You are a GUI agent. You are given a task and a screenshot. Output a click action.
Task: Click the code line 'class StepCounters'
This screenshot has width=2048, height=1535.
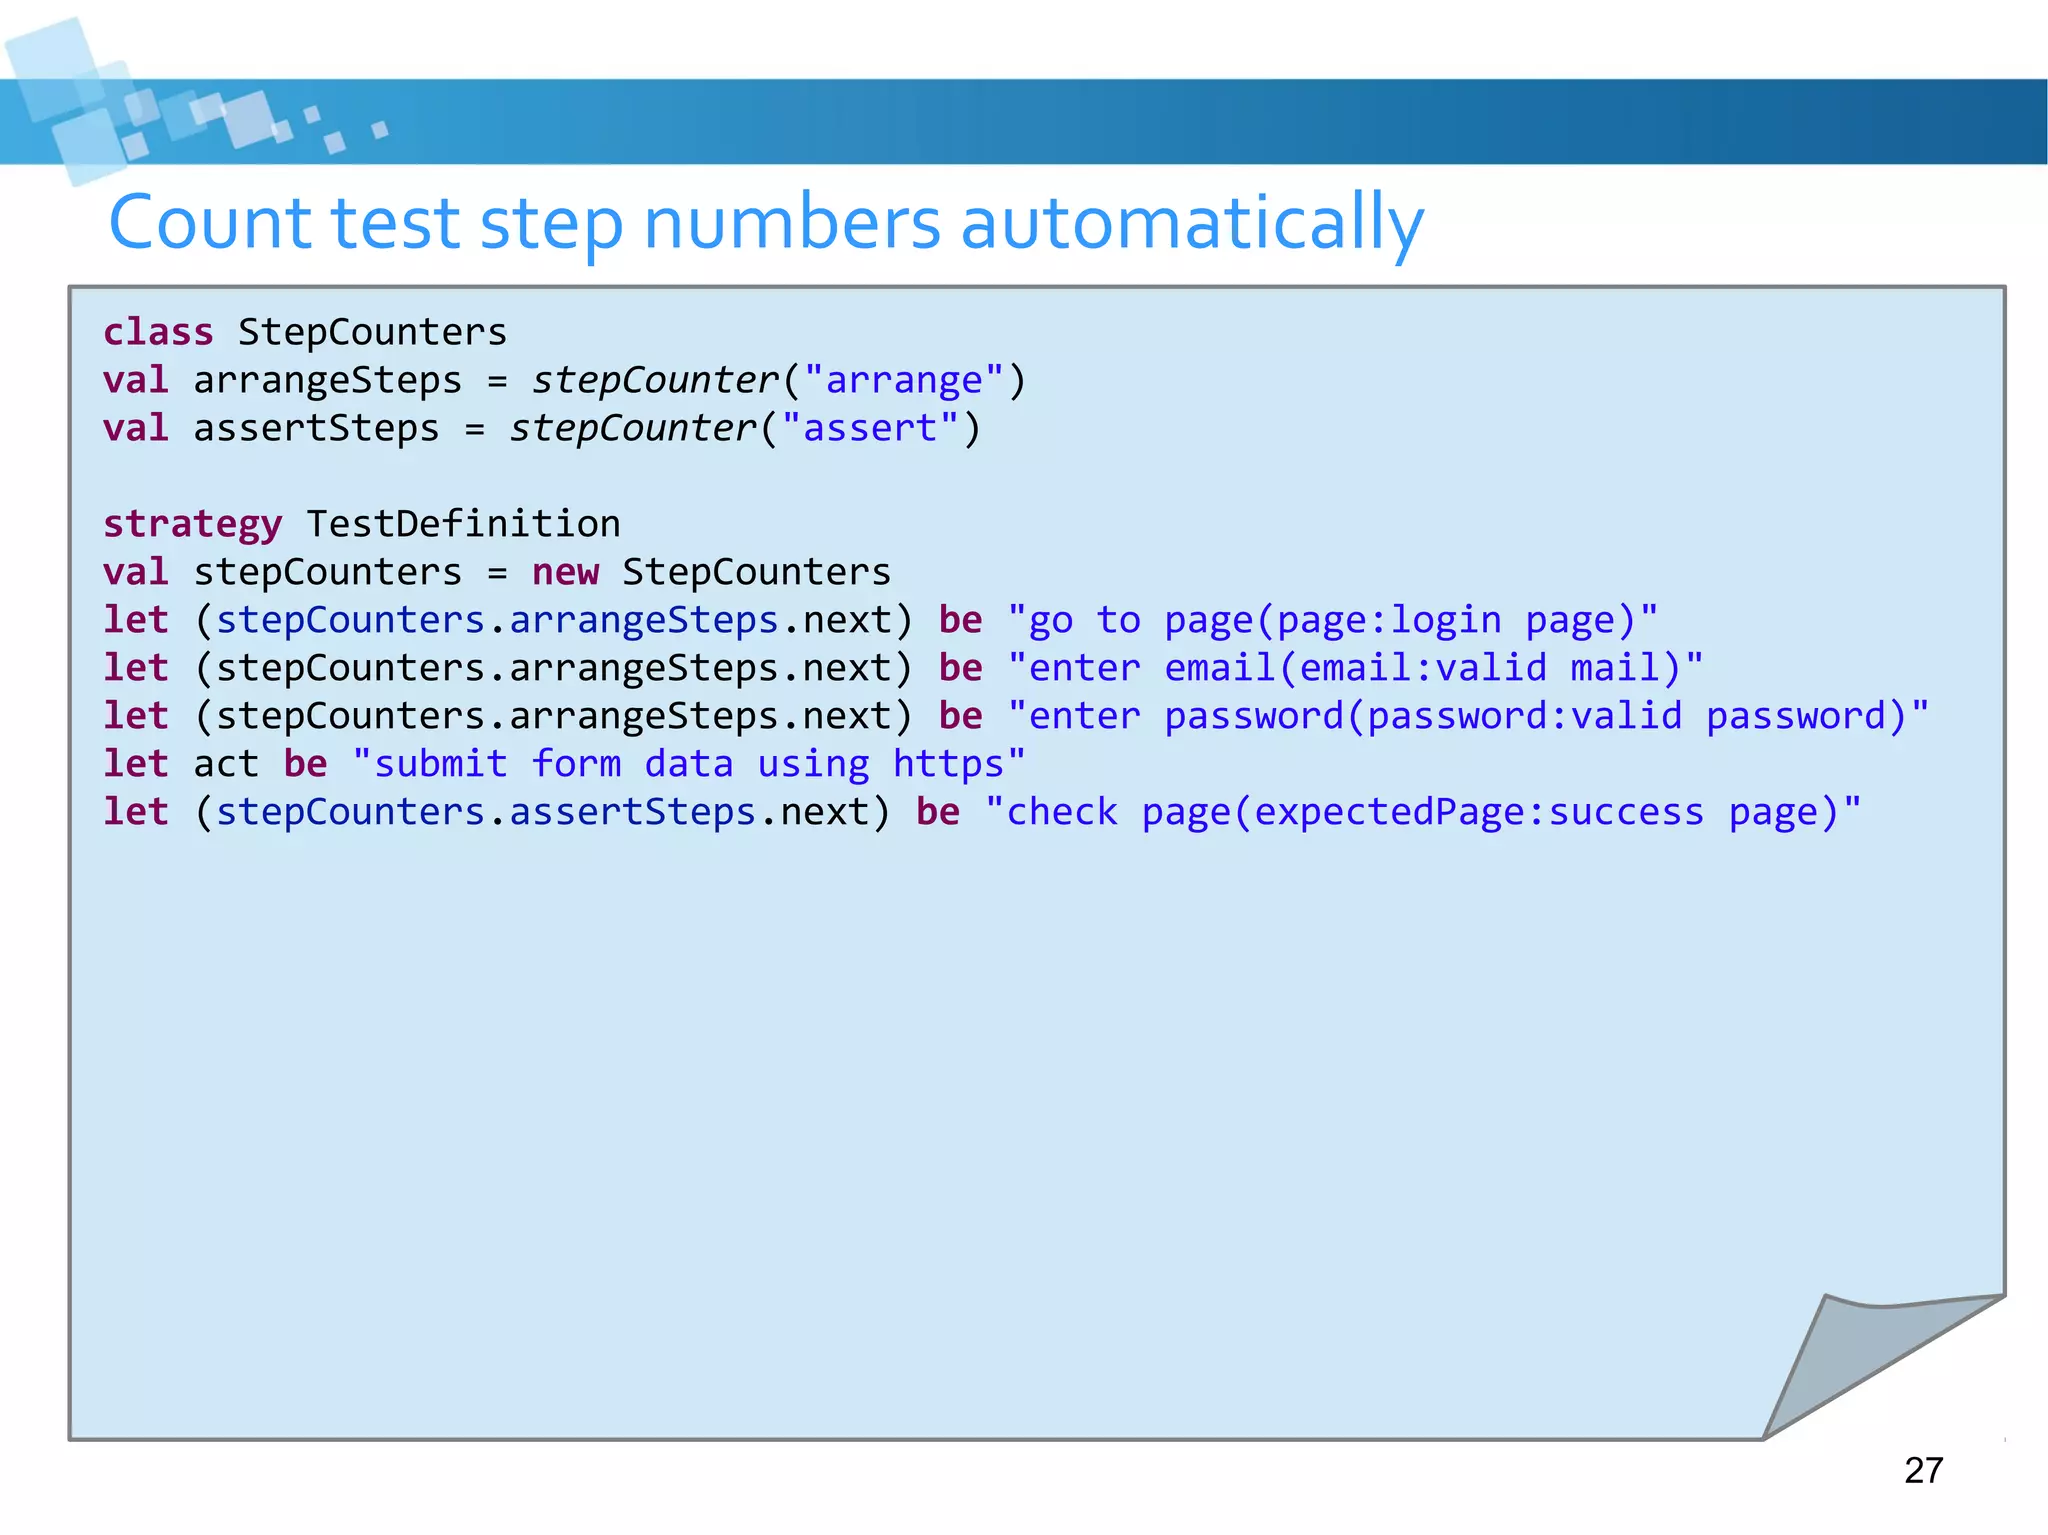305,332
